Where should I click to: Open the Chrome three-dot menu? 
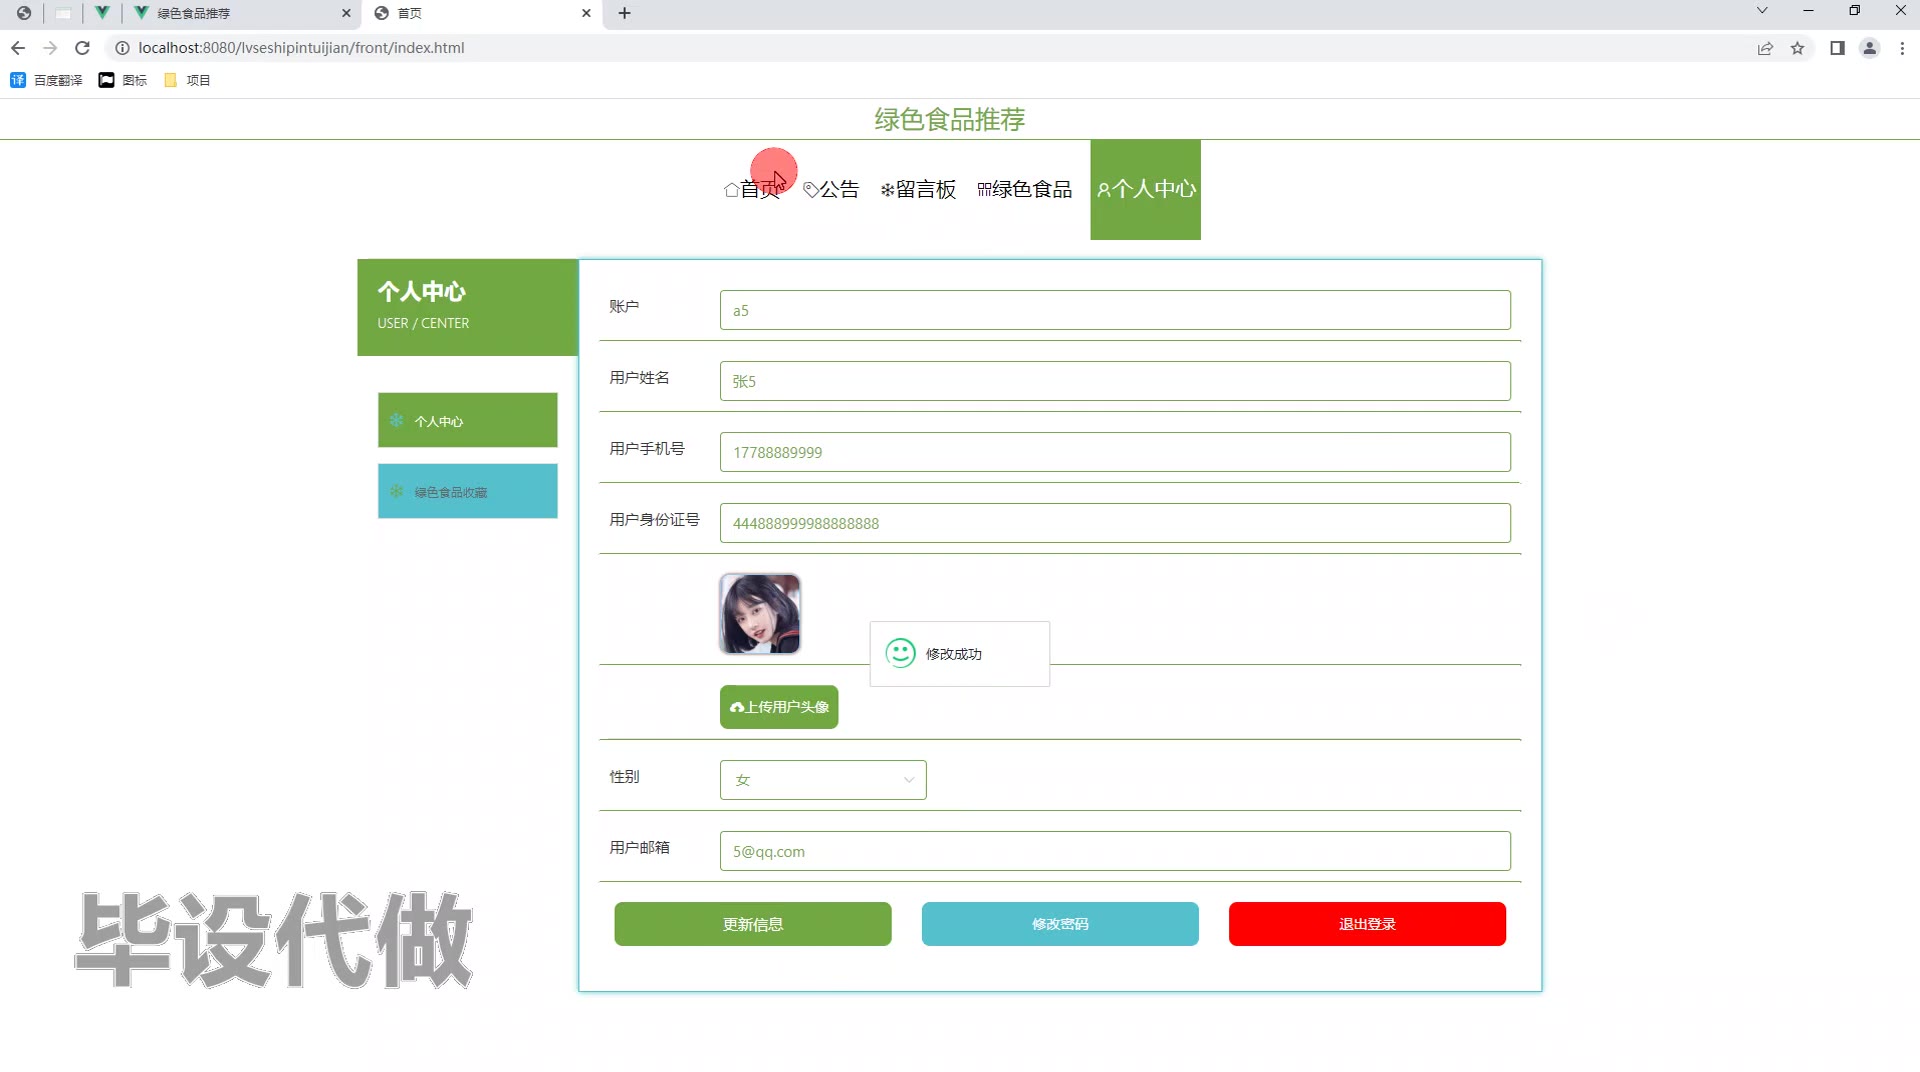click(x=1902, y=48)
